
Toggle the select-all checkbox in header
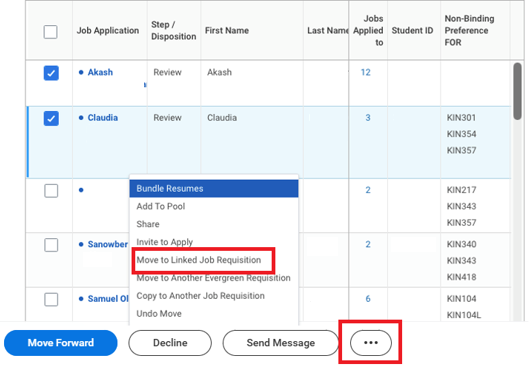(50, 32)
